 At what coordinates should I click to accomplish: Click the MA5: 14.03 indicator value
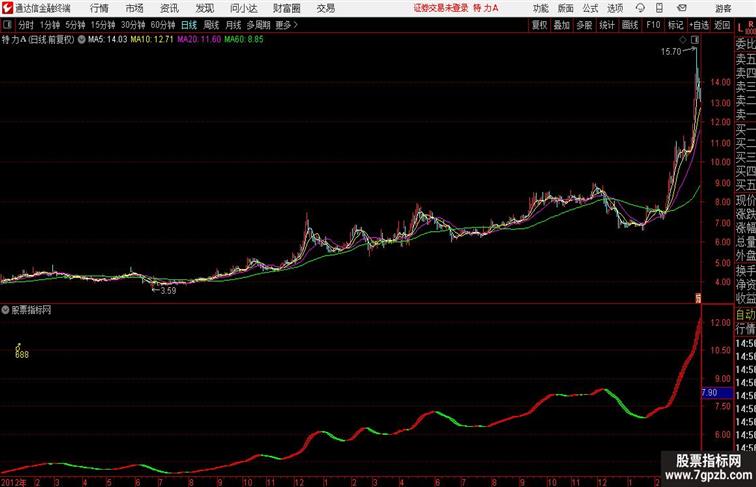pyautogui.click(x=107, y=40)
